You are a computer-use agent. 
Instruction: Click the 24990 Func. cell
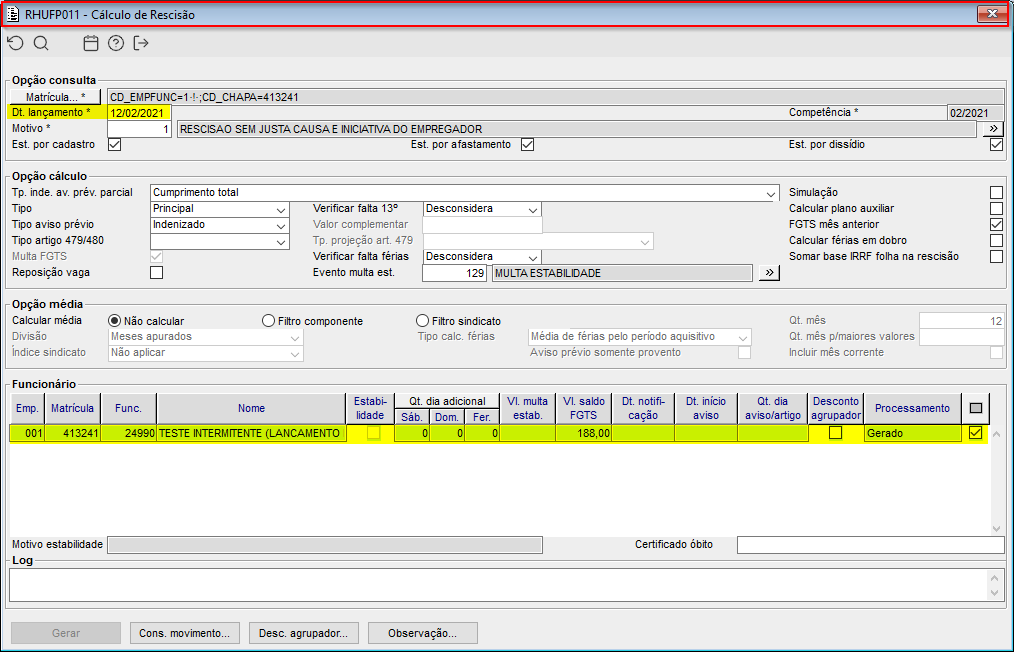129,433
